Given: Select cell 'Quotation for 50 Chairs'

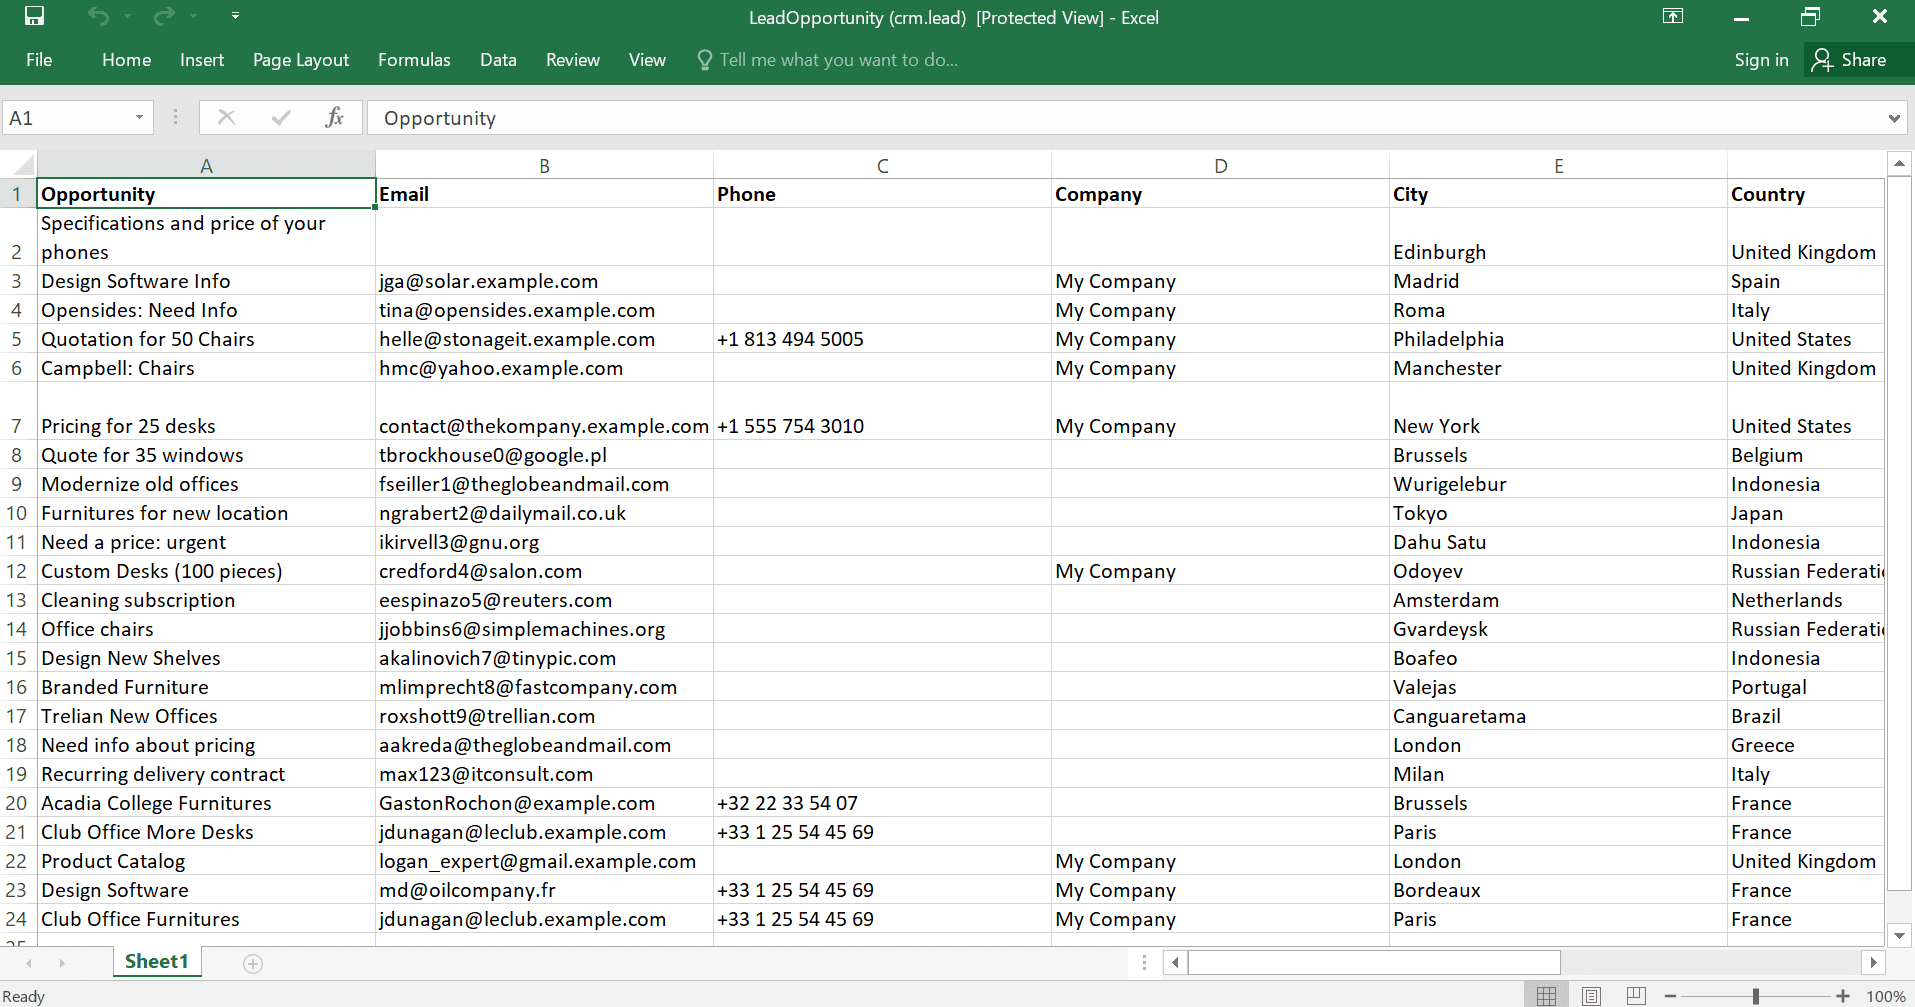Looking at the screenshot, I should [206, 339].
